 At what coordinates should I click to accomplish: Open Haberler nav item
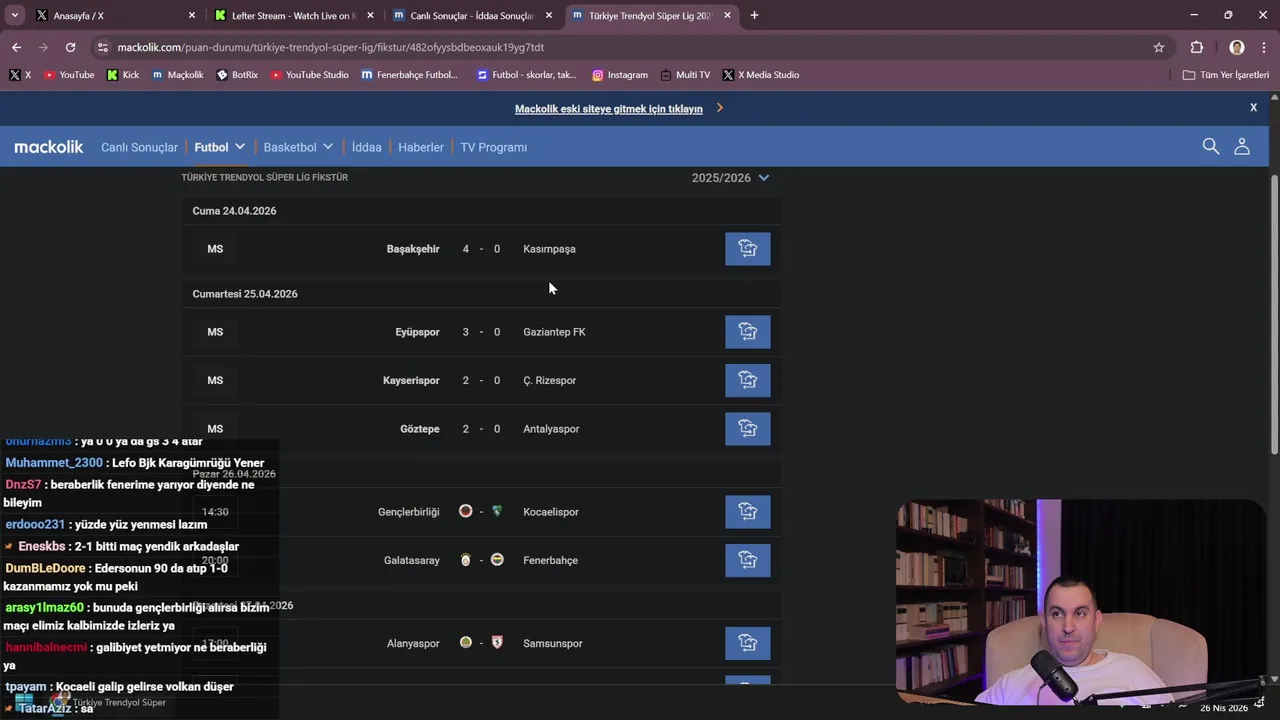421,147
